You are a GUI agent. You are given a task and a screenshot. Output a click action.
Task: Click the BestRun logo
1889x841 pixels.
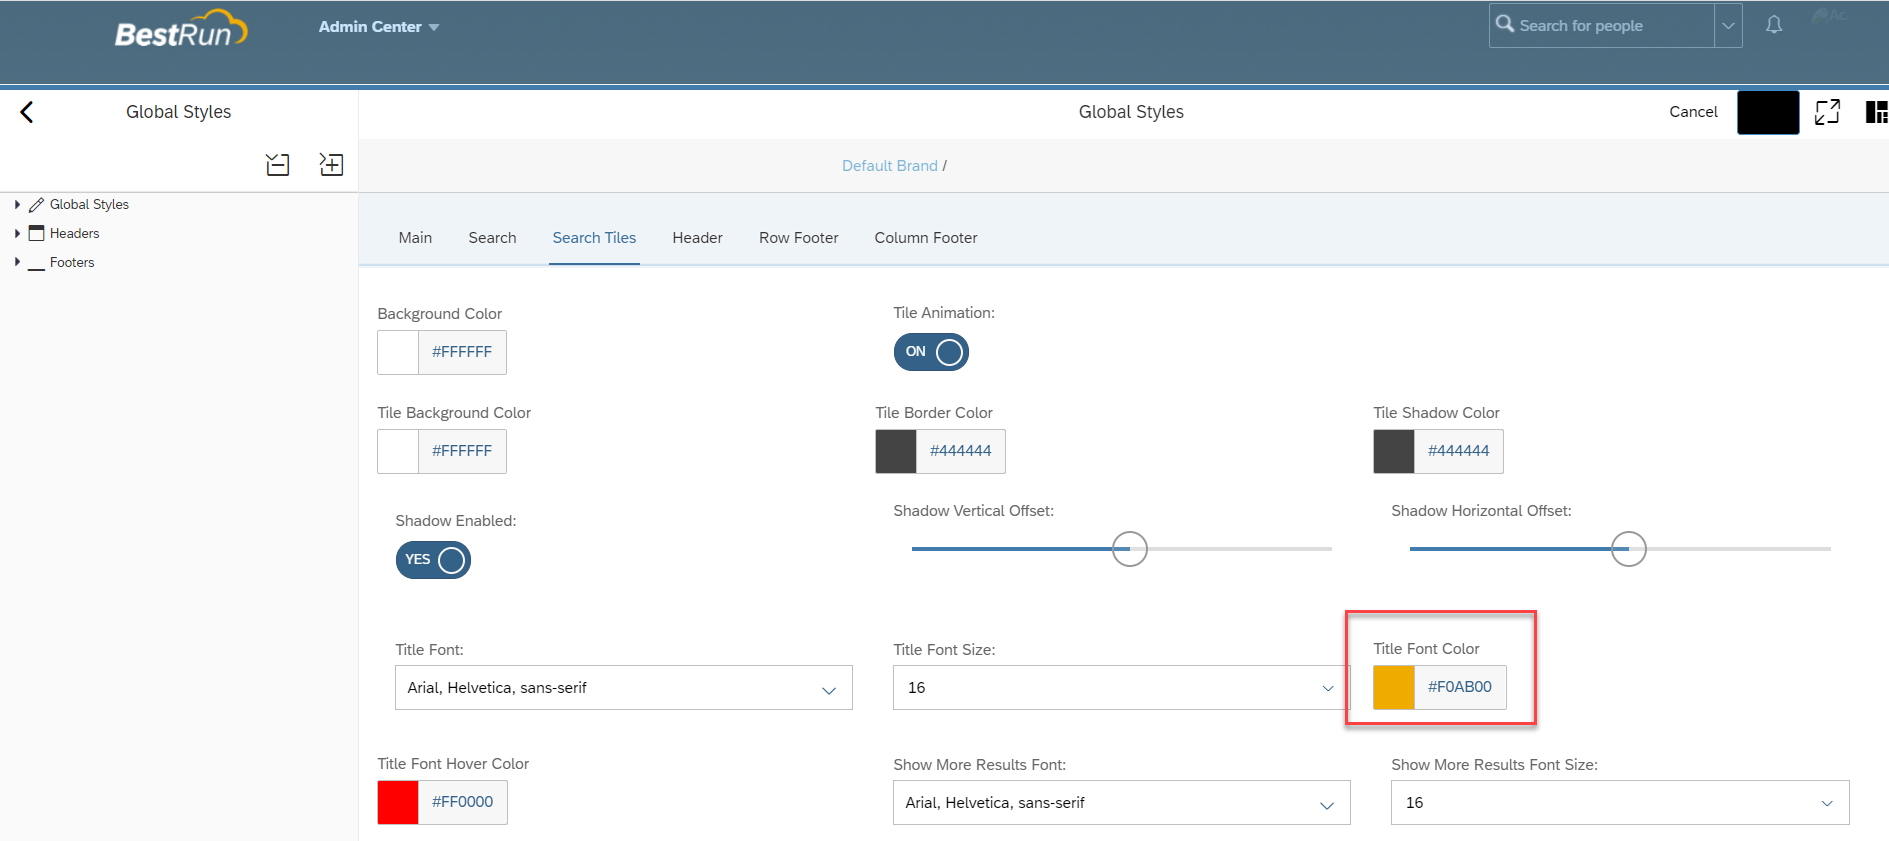click(x=181, y=29)
